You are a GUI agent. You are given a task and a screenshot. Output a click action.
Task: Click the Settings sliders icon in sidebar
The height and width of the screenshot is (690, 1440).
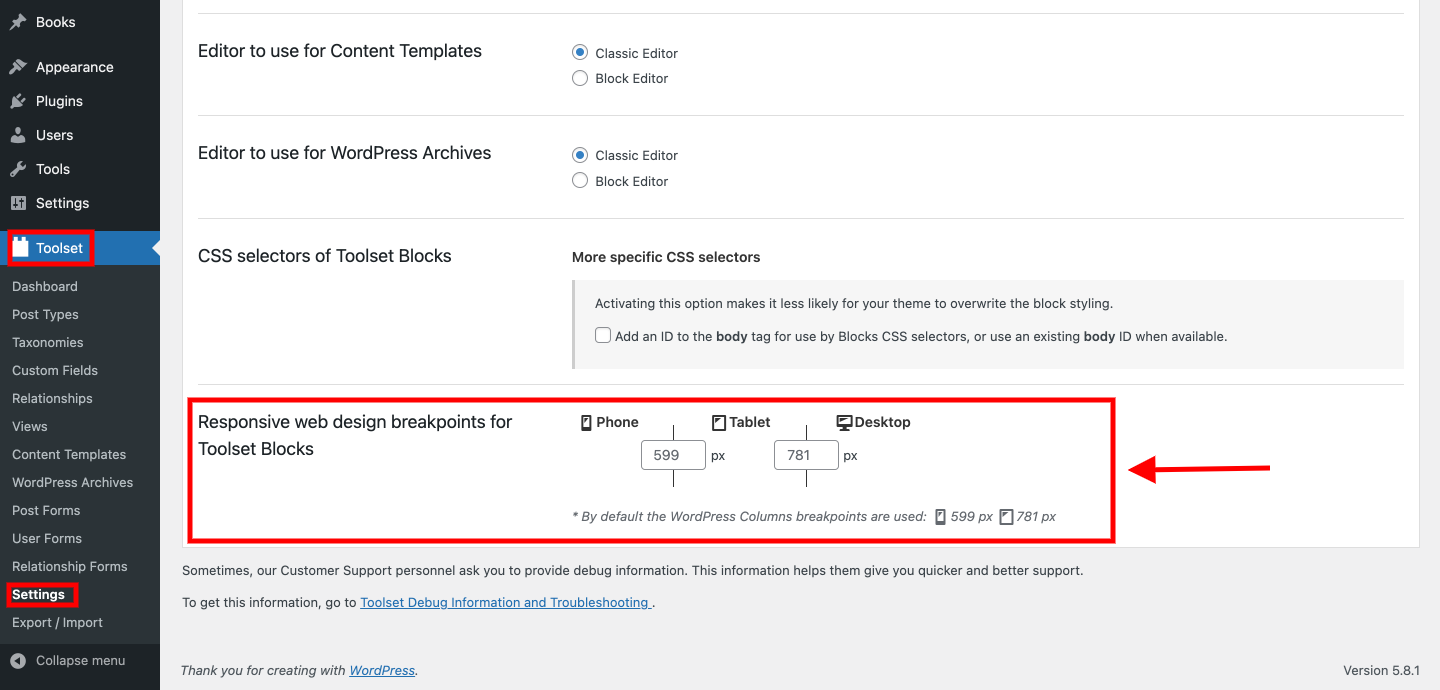[x=18, y=203]
